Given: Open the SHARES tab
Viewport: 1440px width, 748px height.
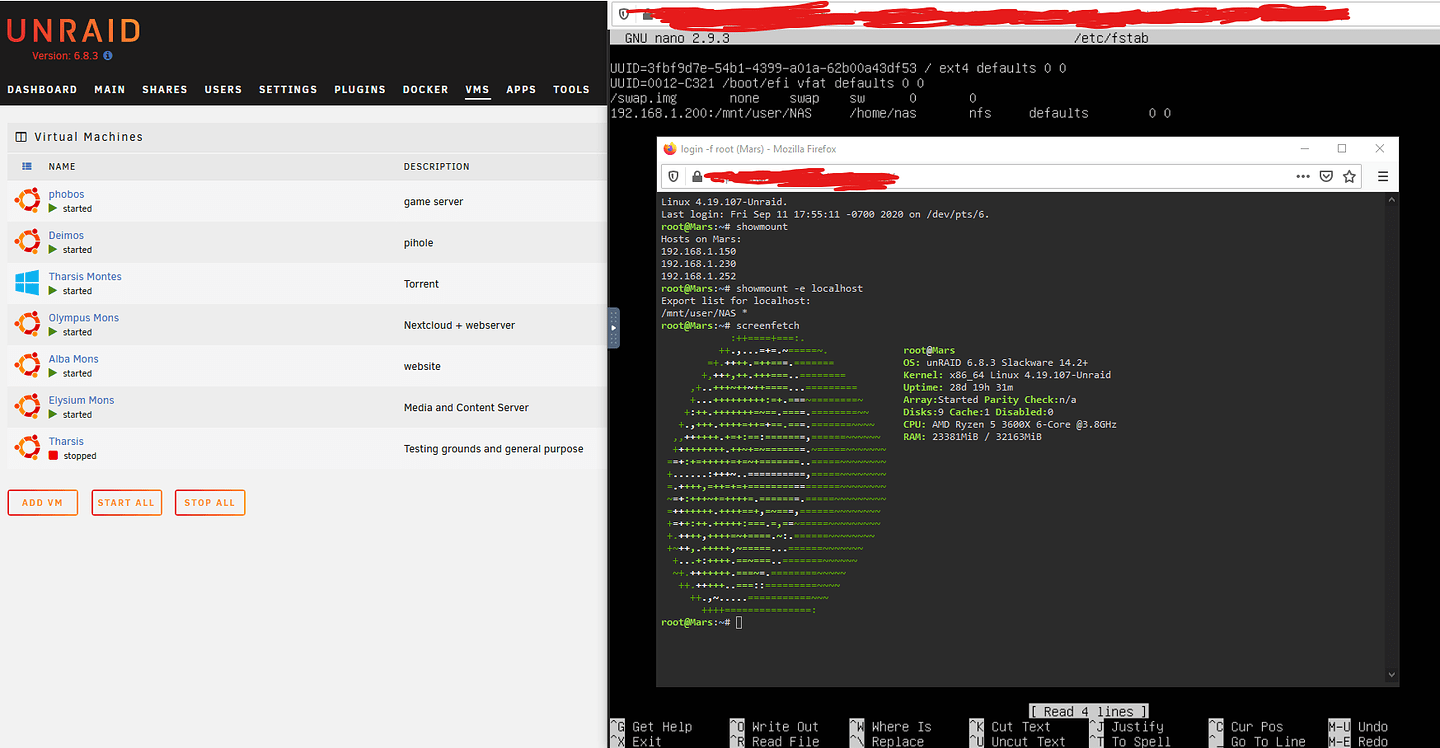Looking at the screenshot, I should [x=165, y=89].
